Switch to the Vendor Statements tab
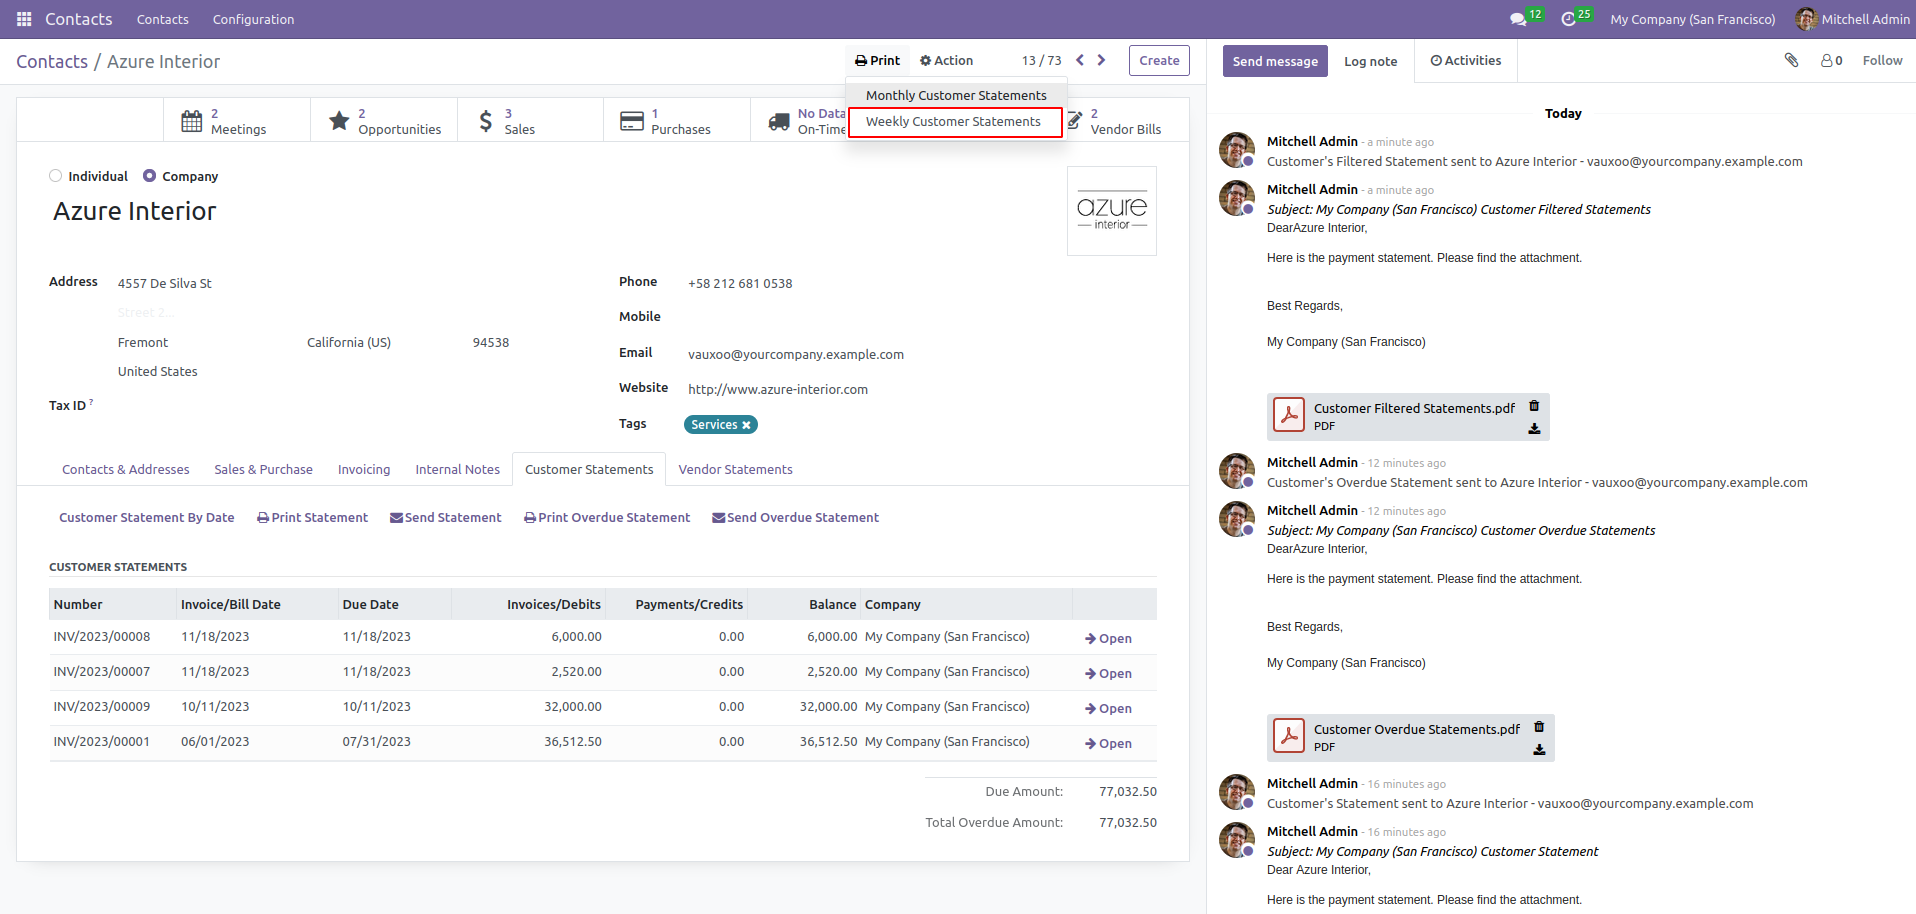 [x=735, y=469]
